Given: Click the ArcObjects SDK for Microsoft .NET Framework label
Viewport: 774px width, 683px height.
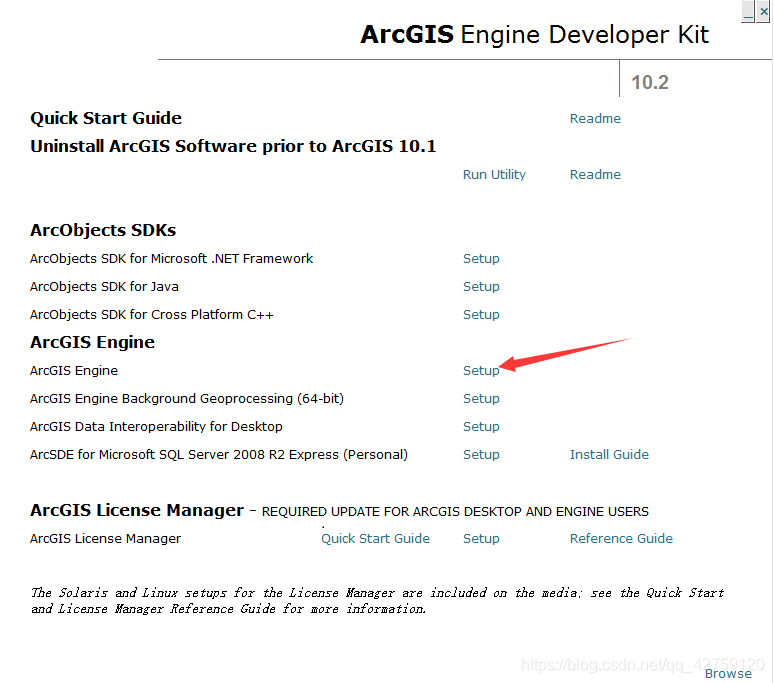Looking at the screenshot, I should point(171,259).
